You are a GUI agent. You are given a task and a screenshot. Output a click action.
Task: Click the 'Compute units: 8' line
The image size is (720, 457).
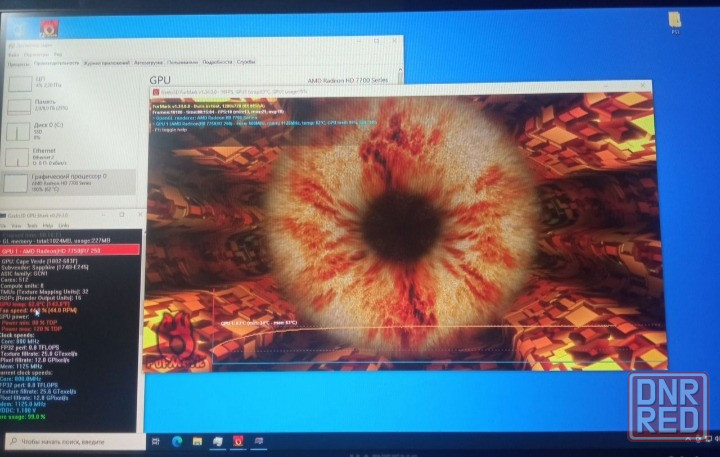[22, 286]
